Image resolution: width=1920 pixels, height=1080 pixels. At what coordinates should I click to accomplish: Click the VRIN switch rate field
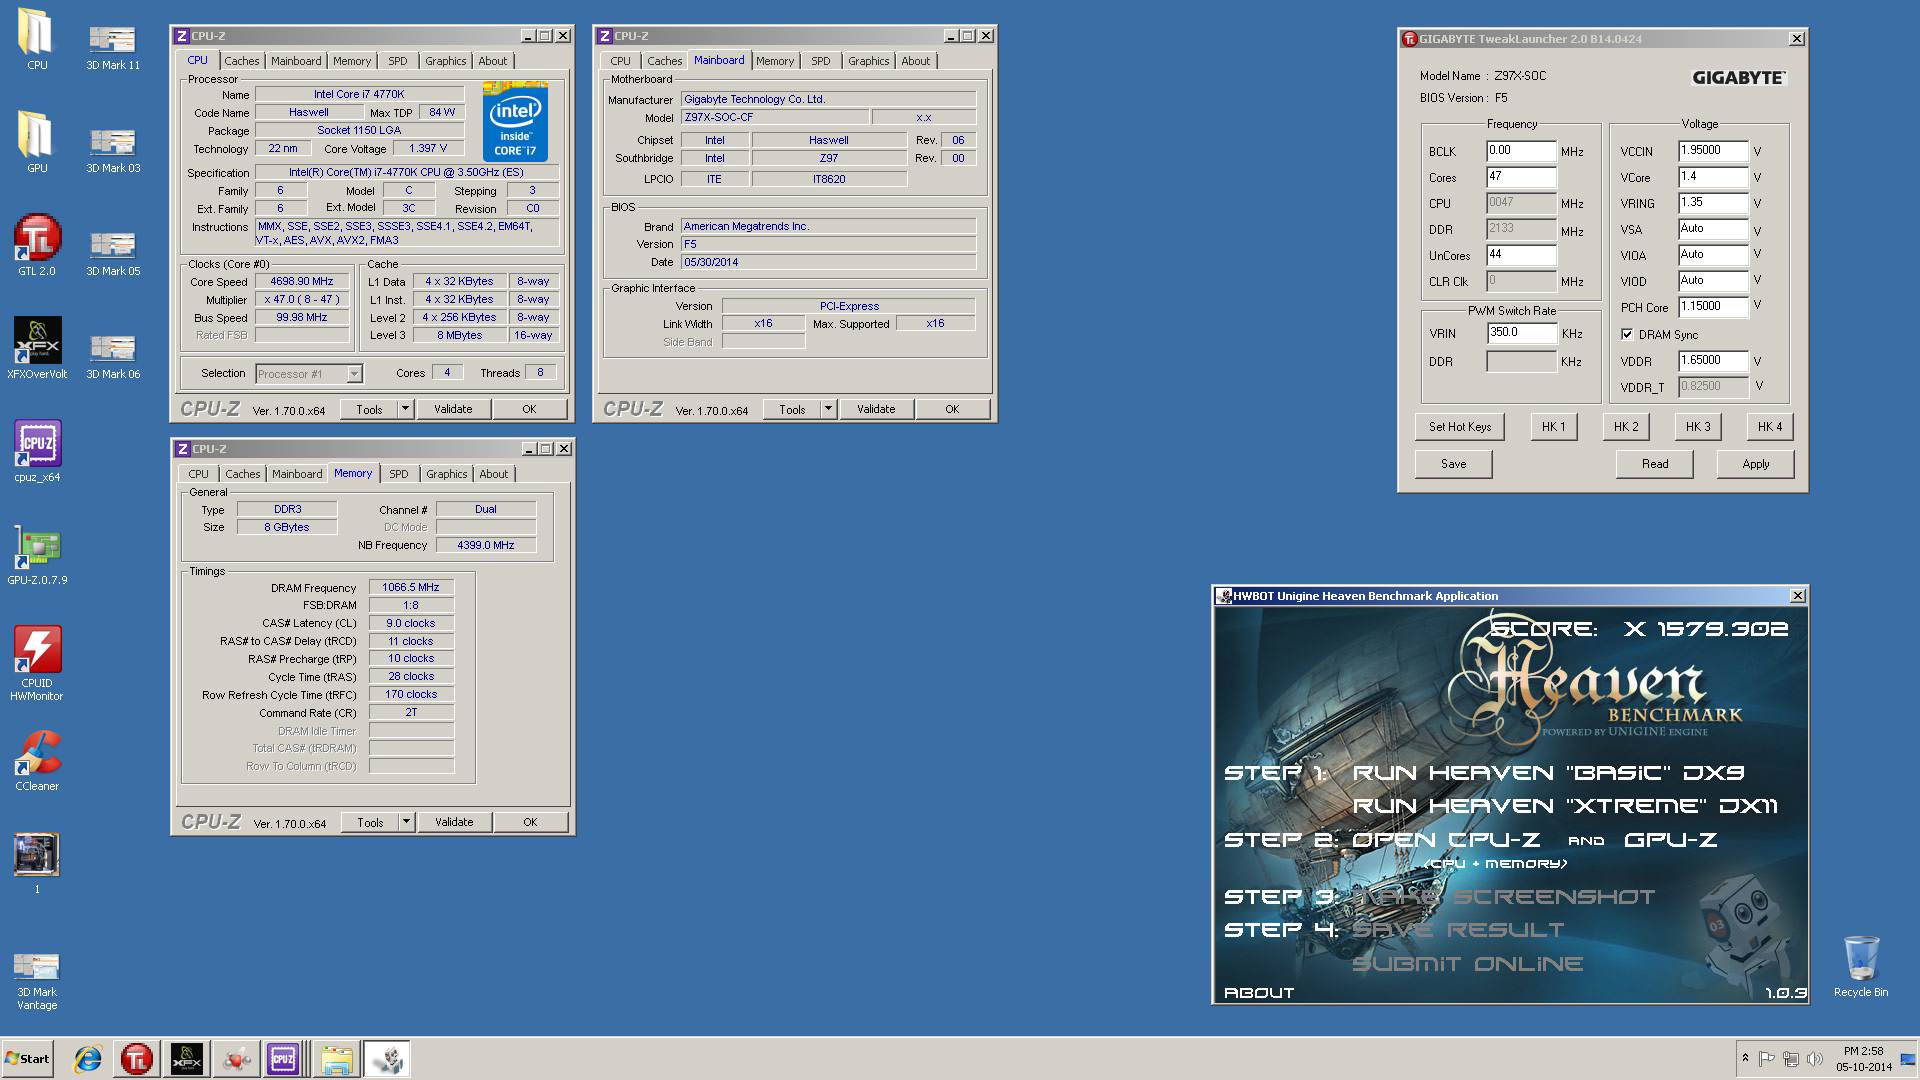point(1521,333)
